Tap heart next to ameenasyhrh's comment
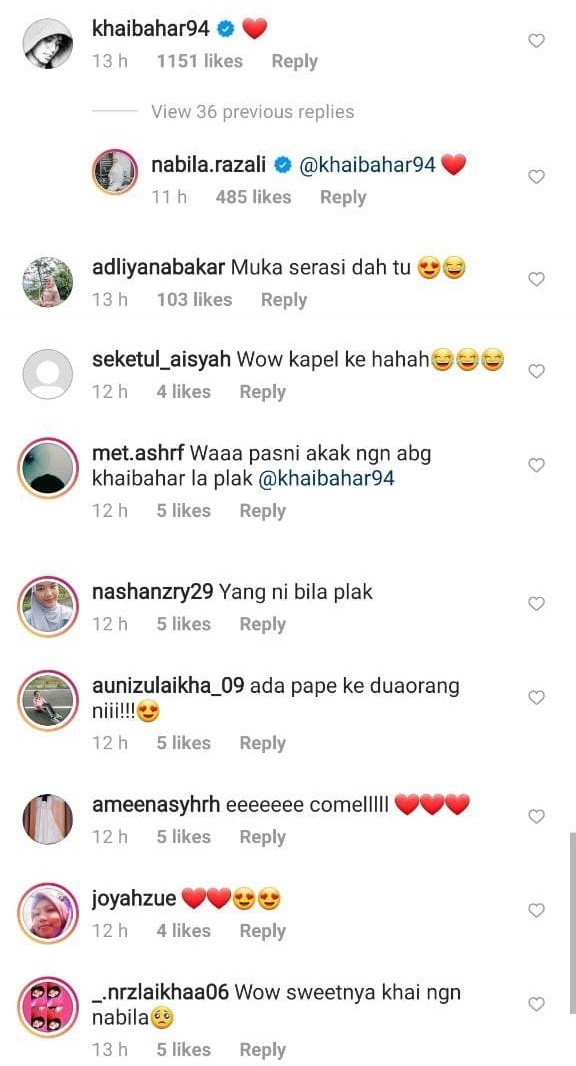576x1066 pixels. [537, 816]
